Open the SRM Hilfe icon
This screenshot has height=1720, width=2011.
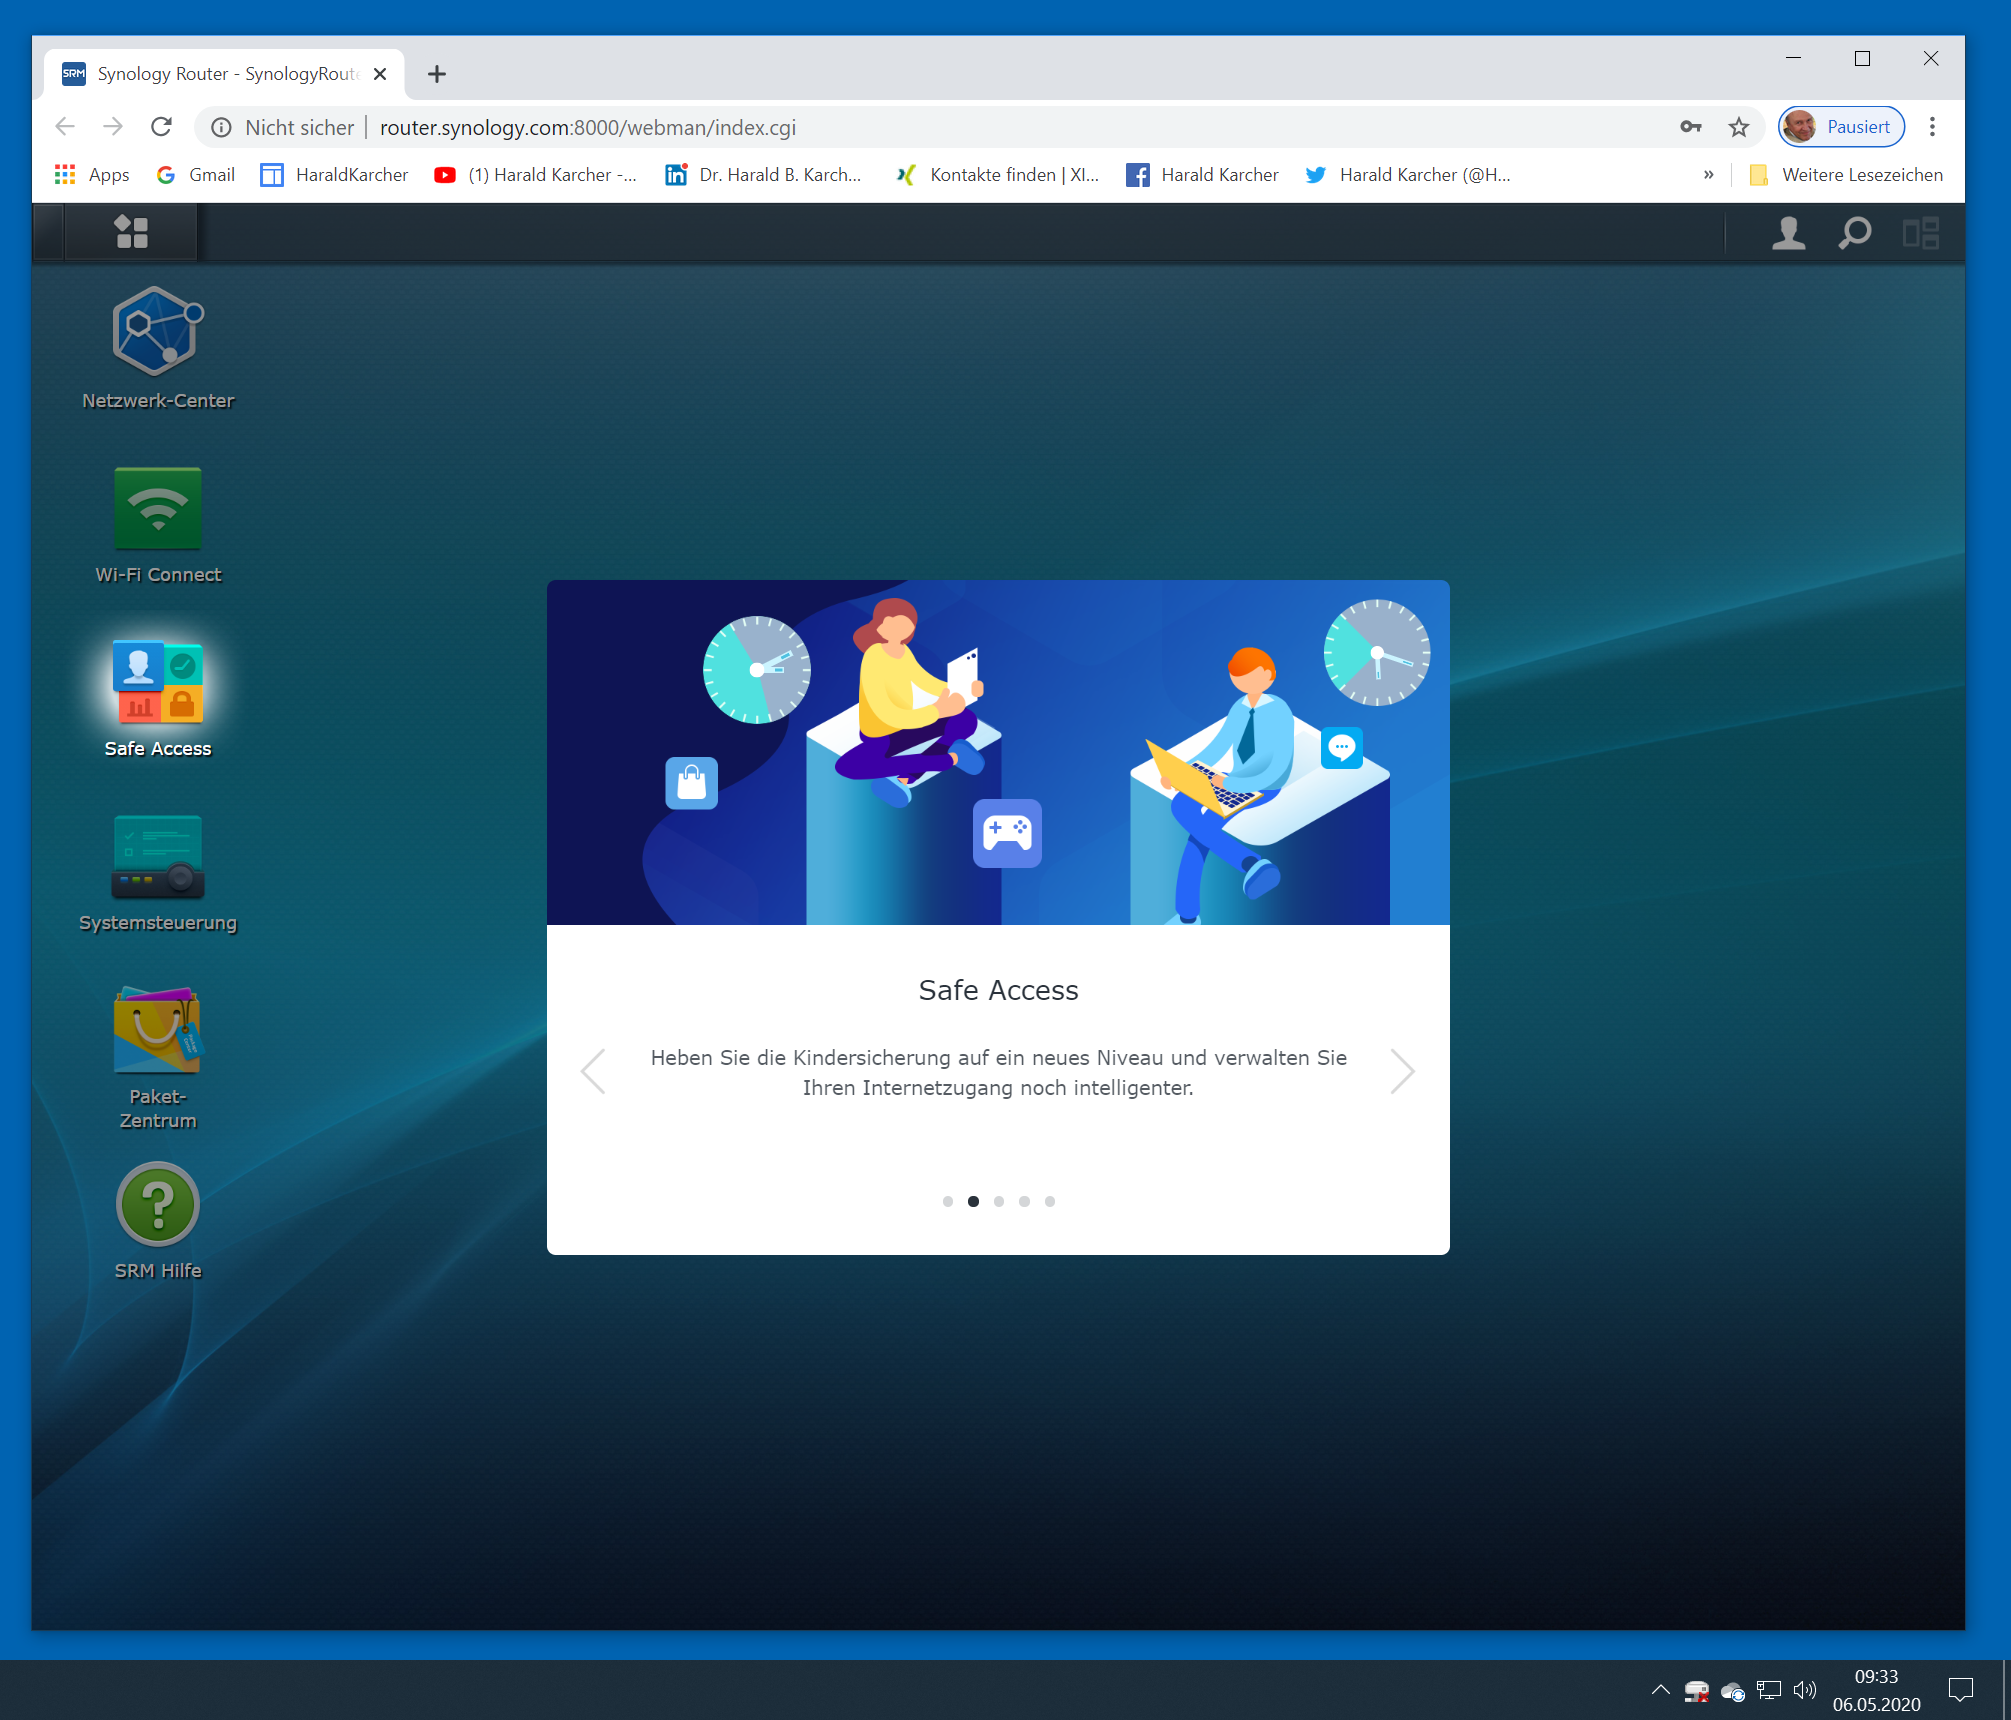pyautogui.click(x=157, y=1205)
